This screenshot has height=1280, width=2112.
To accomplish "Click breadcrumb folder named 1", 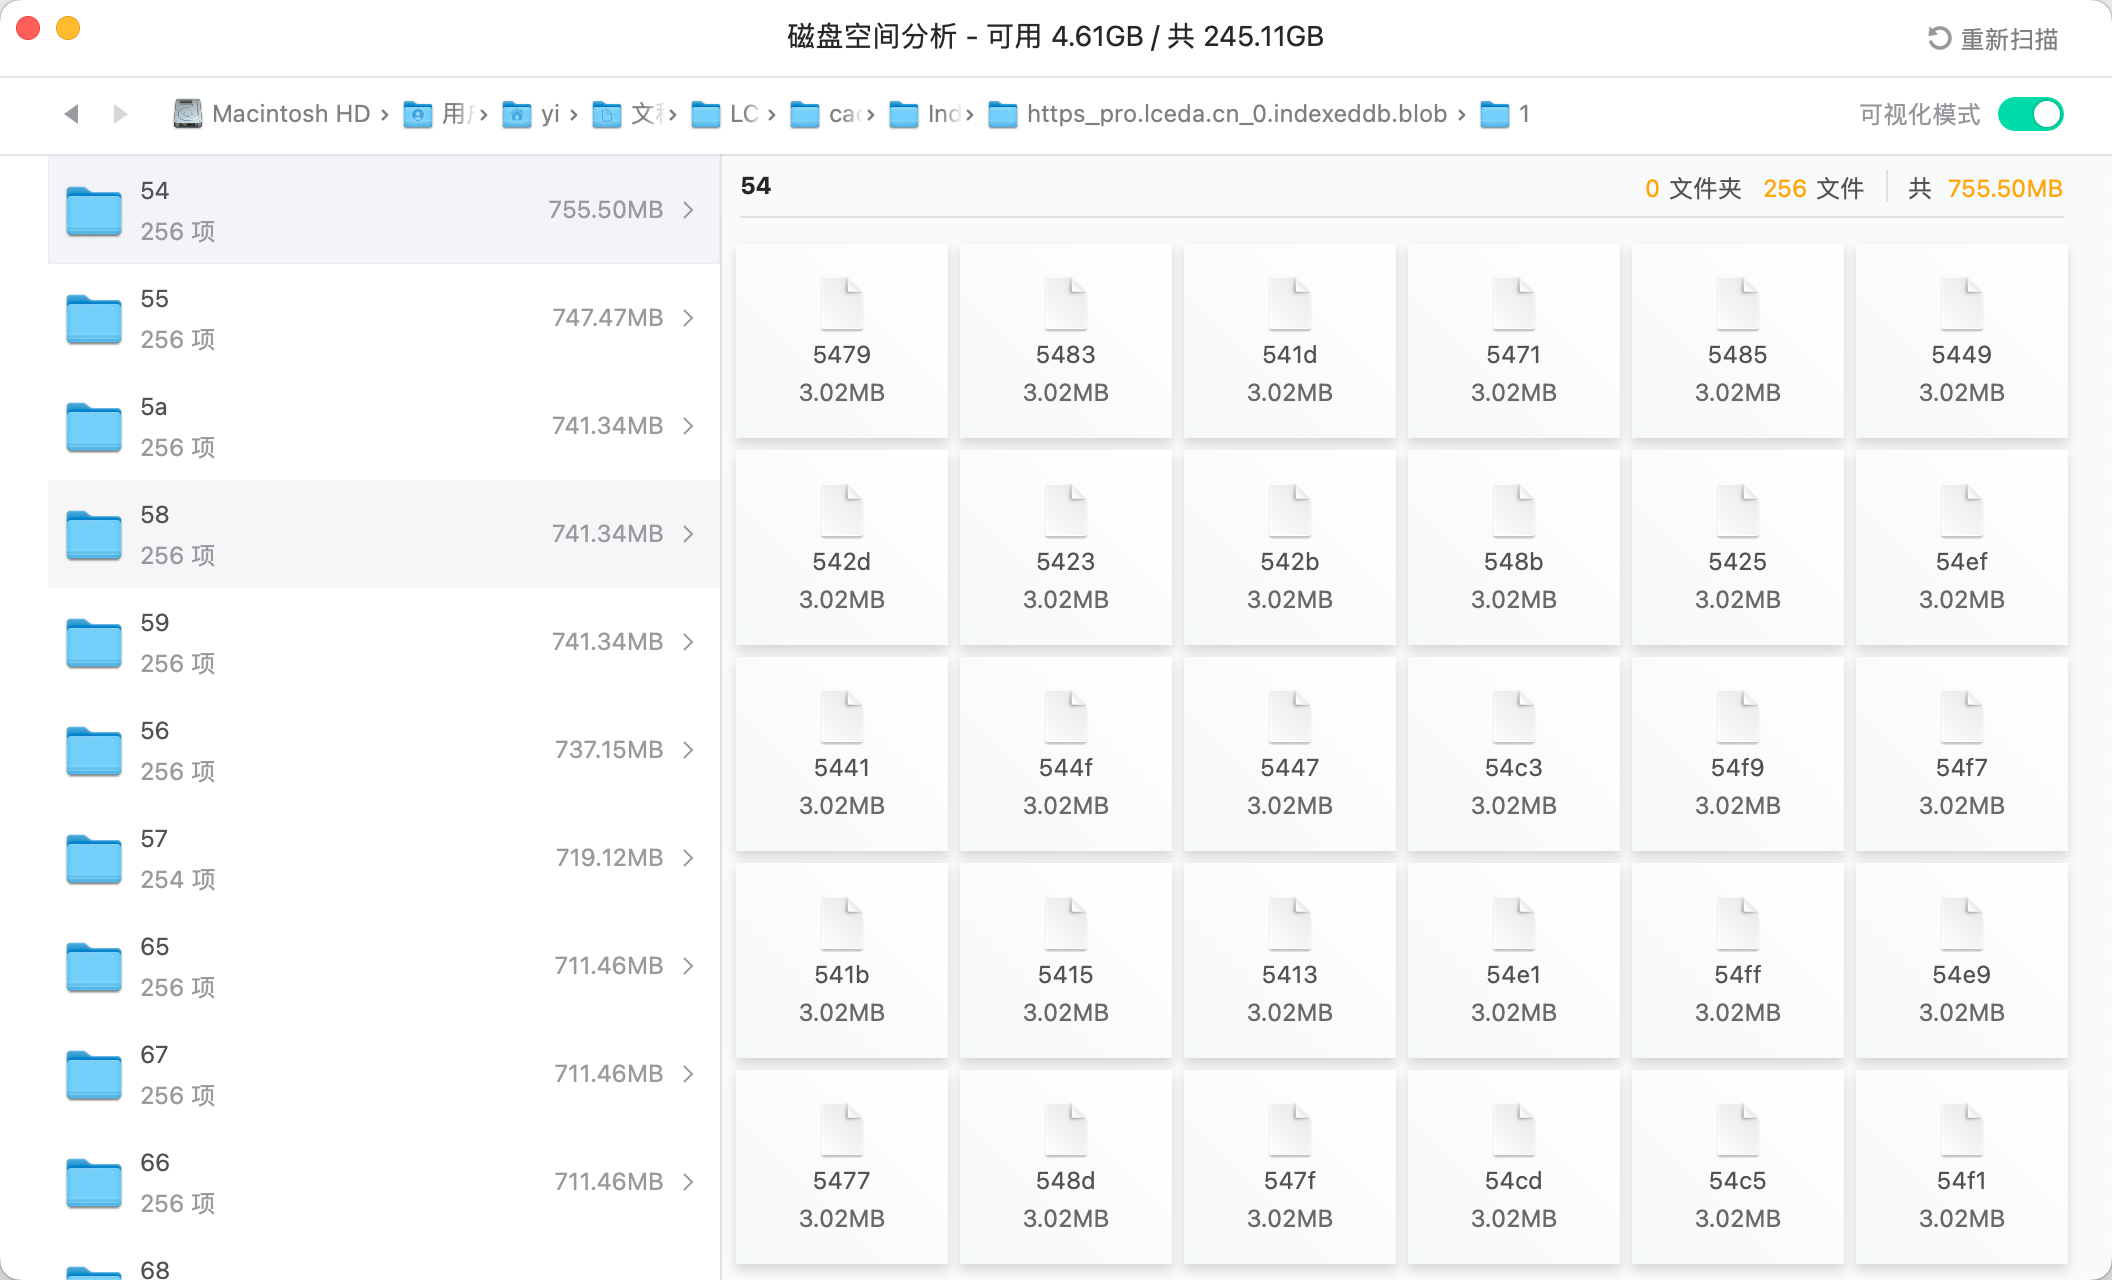I will click(x=1523, y=114).
